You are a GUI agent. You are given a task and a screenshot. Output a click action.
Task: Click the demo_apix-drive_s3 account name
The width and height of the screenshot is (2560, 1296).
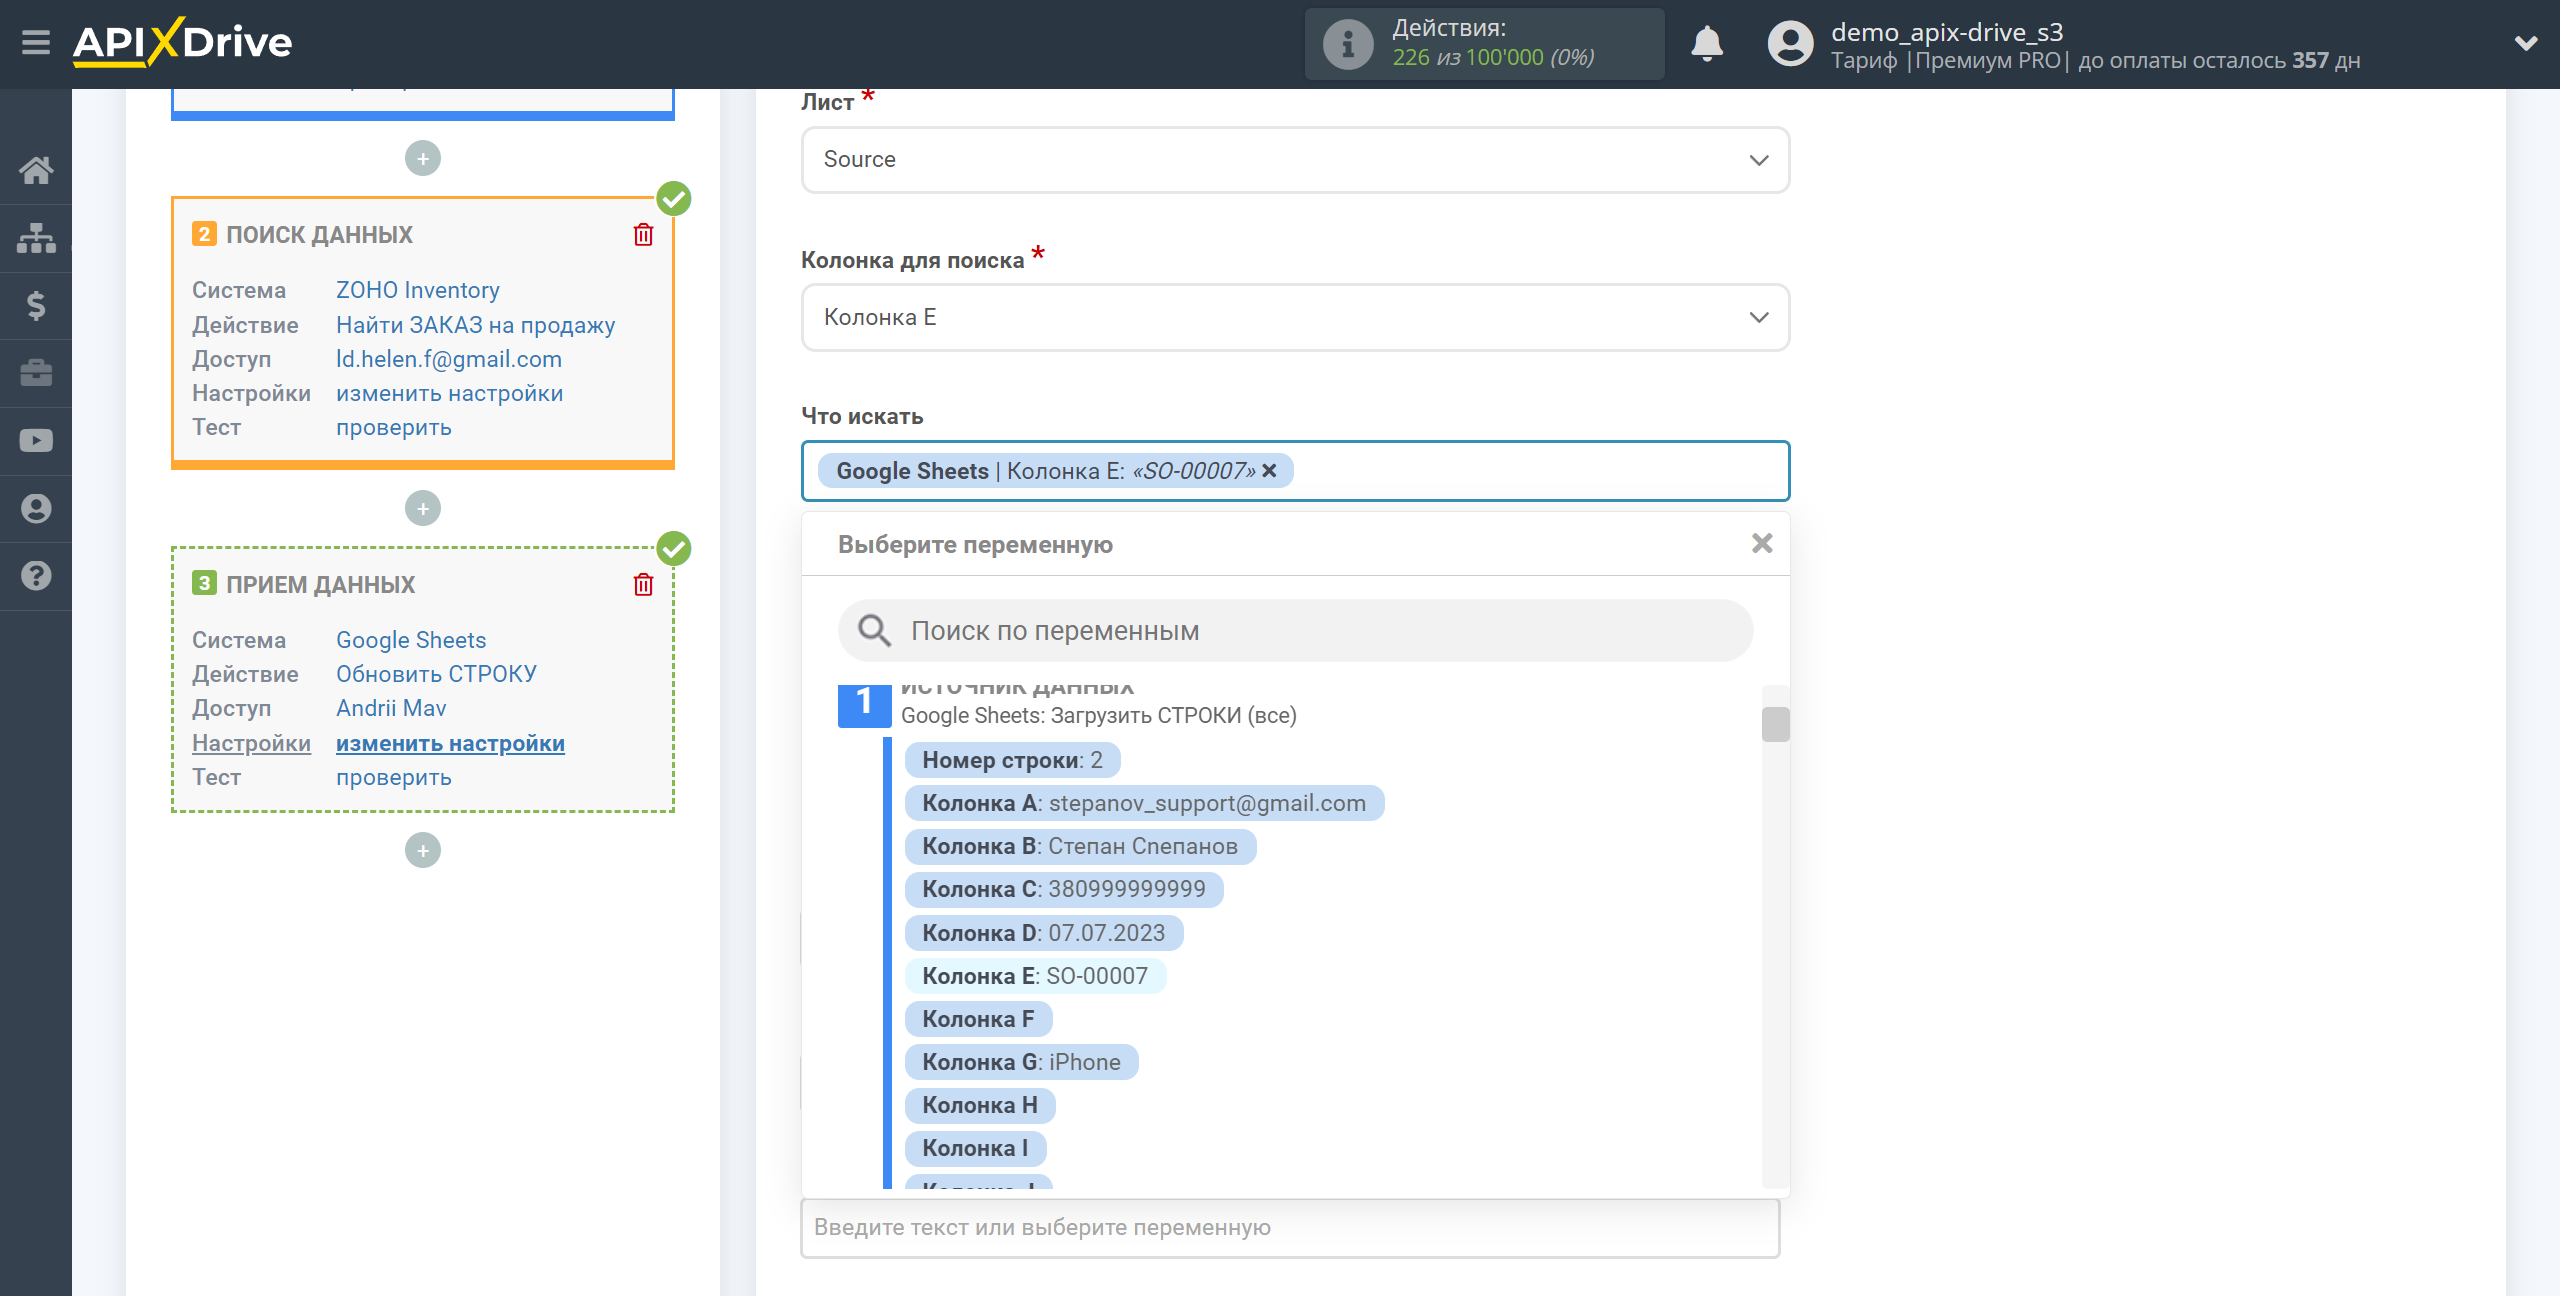point(1947,32)
